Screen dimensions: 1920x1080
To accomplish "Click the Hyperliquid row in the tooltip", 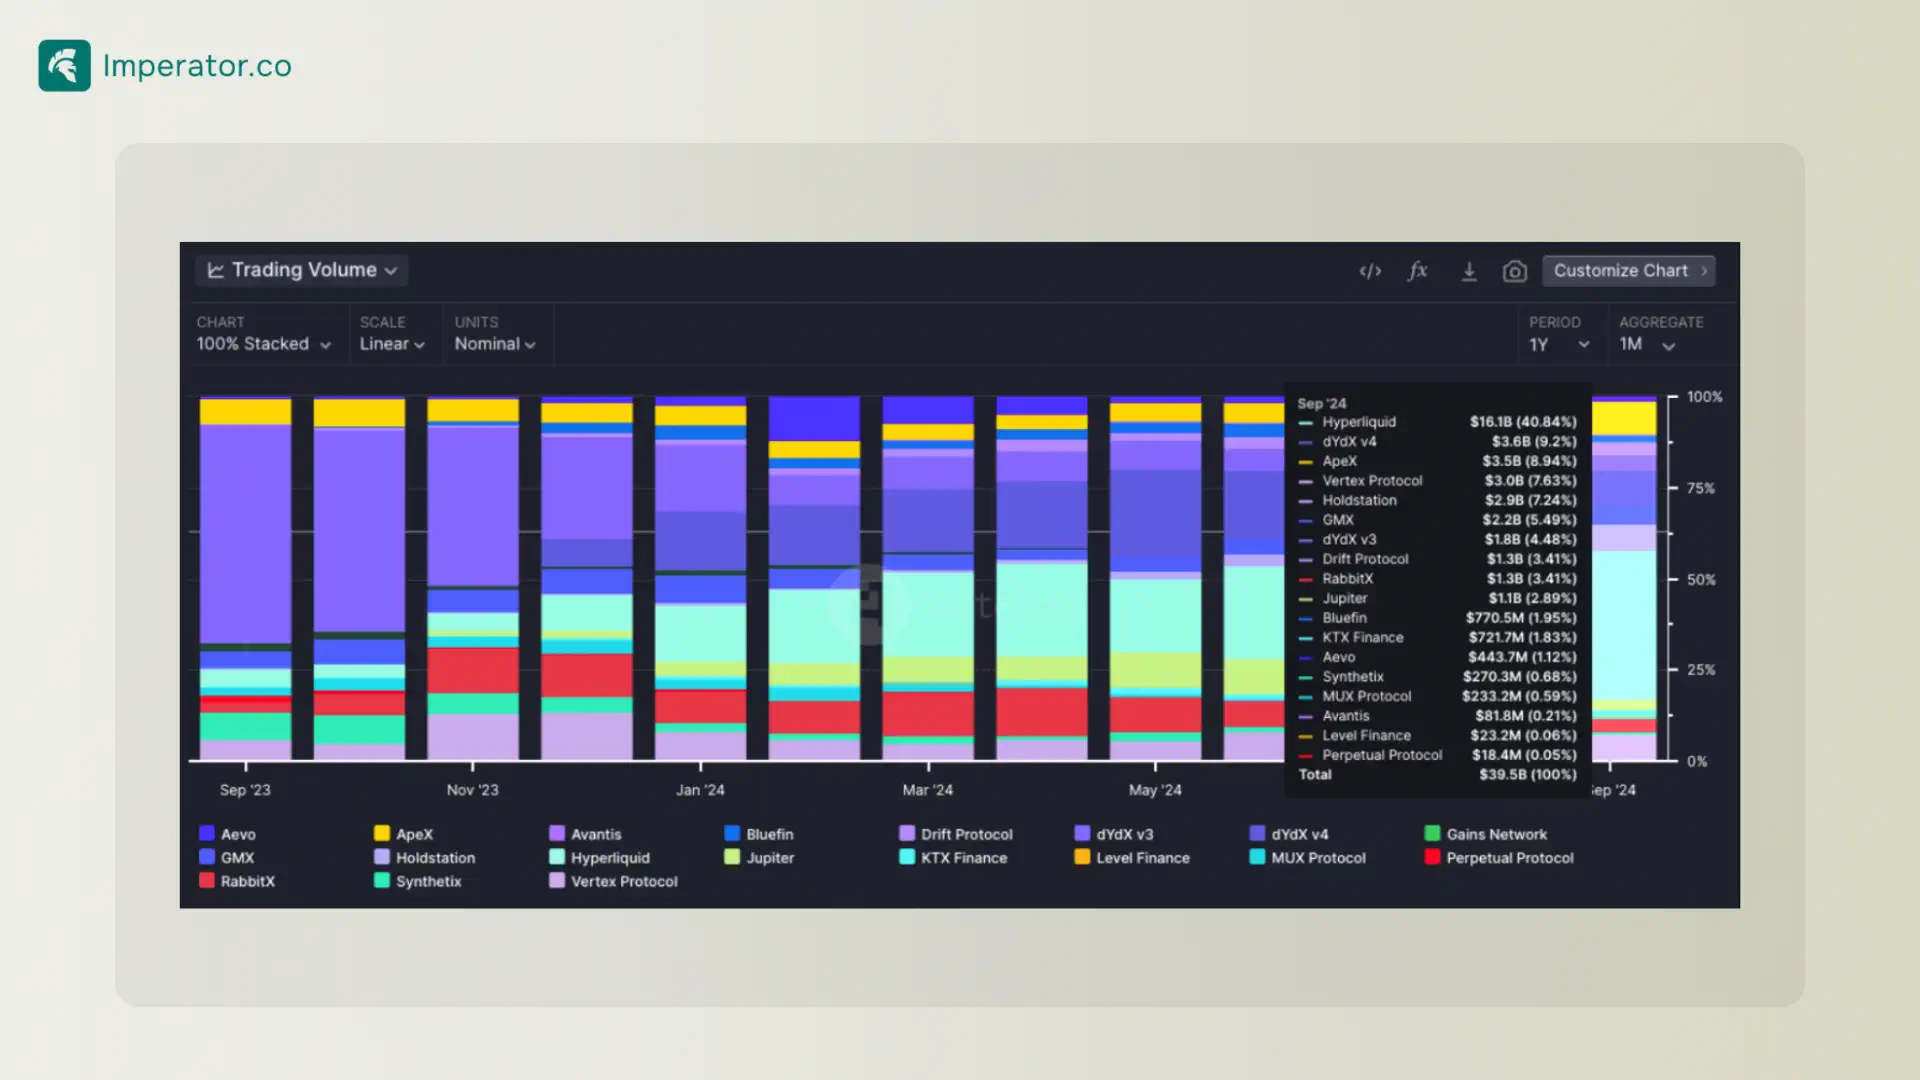I will coord(1437,422).
